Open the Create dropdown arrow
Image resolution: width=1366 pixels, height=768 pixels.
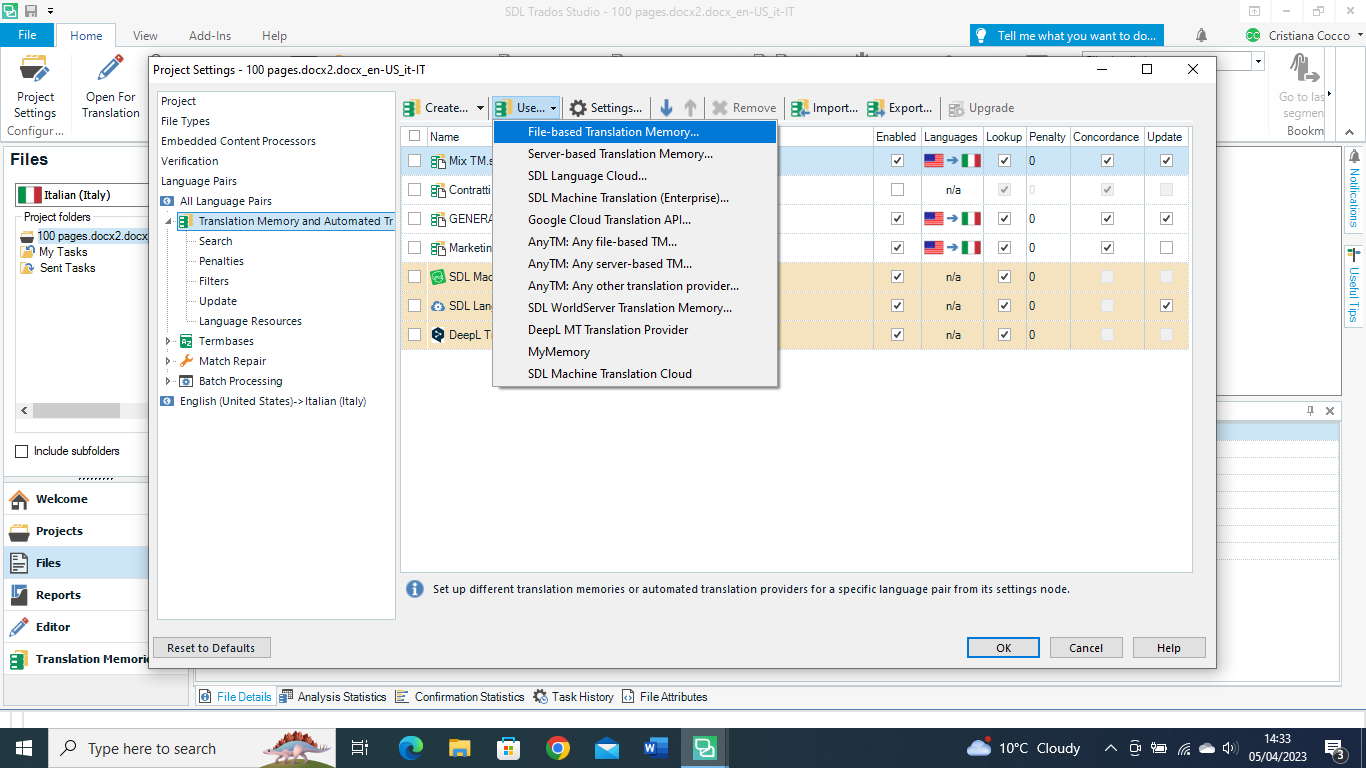(480, 108)
